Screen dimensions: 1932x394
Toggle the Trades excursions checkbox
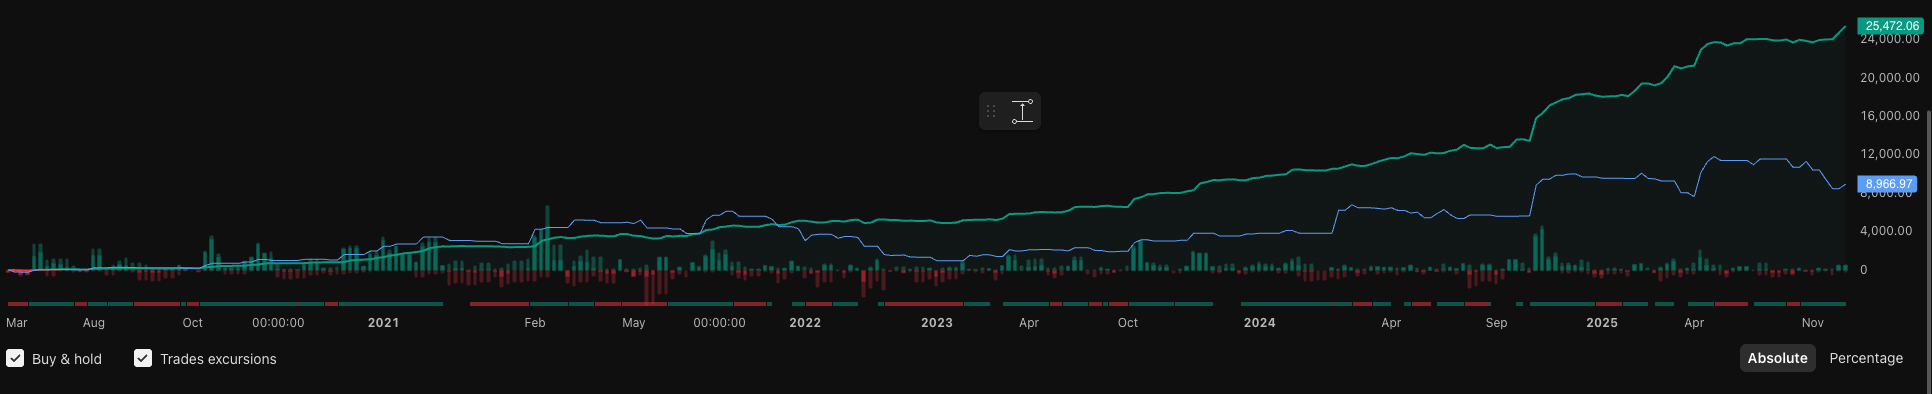click(x=143, y=358)
